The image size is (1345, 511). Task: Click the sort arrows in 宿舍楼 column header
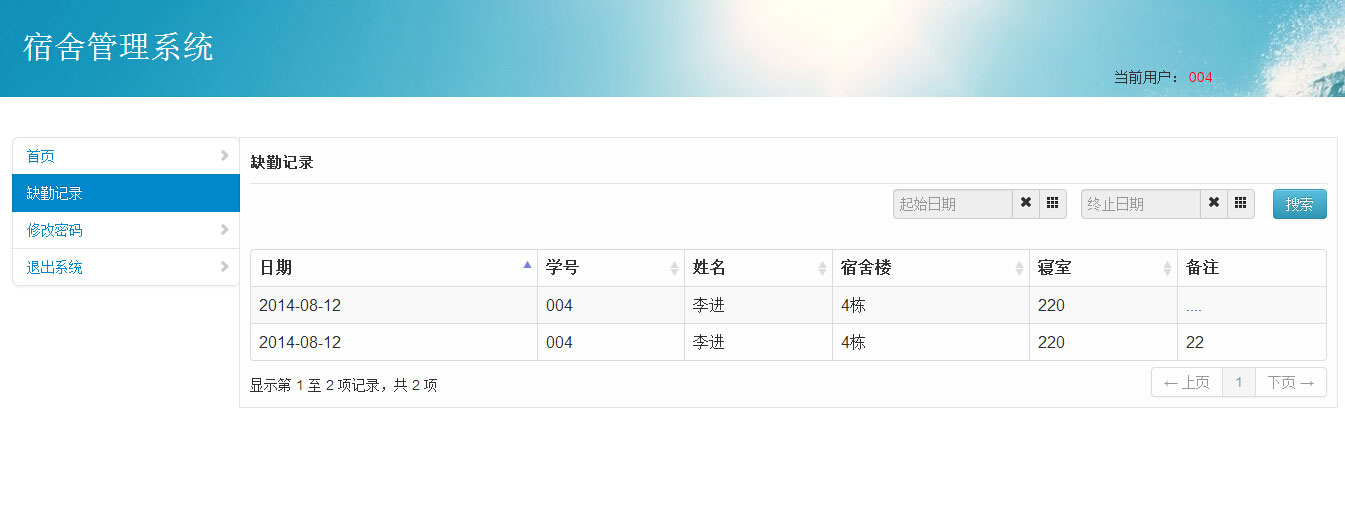coord(1019,268)
